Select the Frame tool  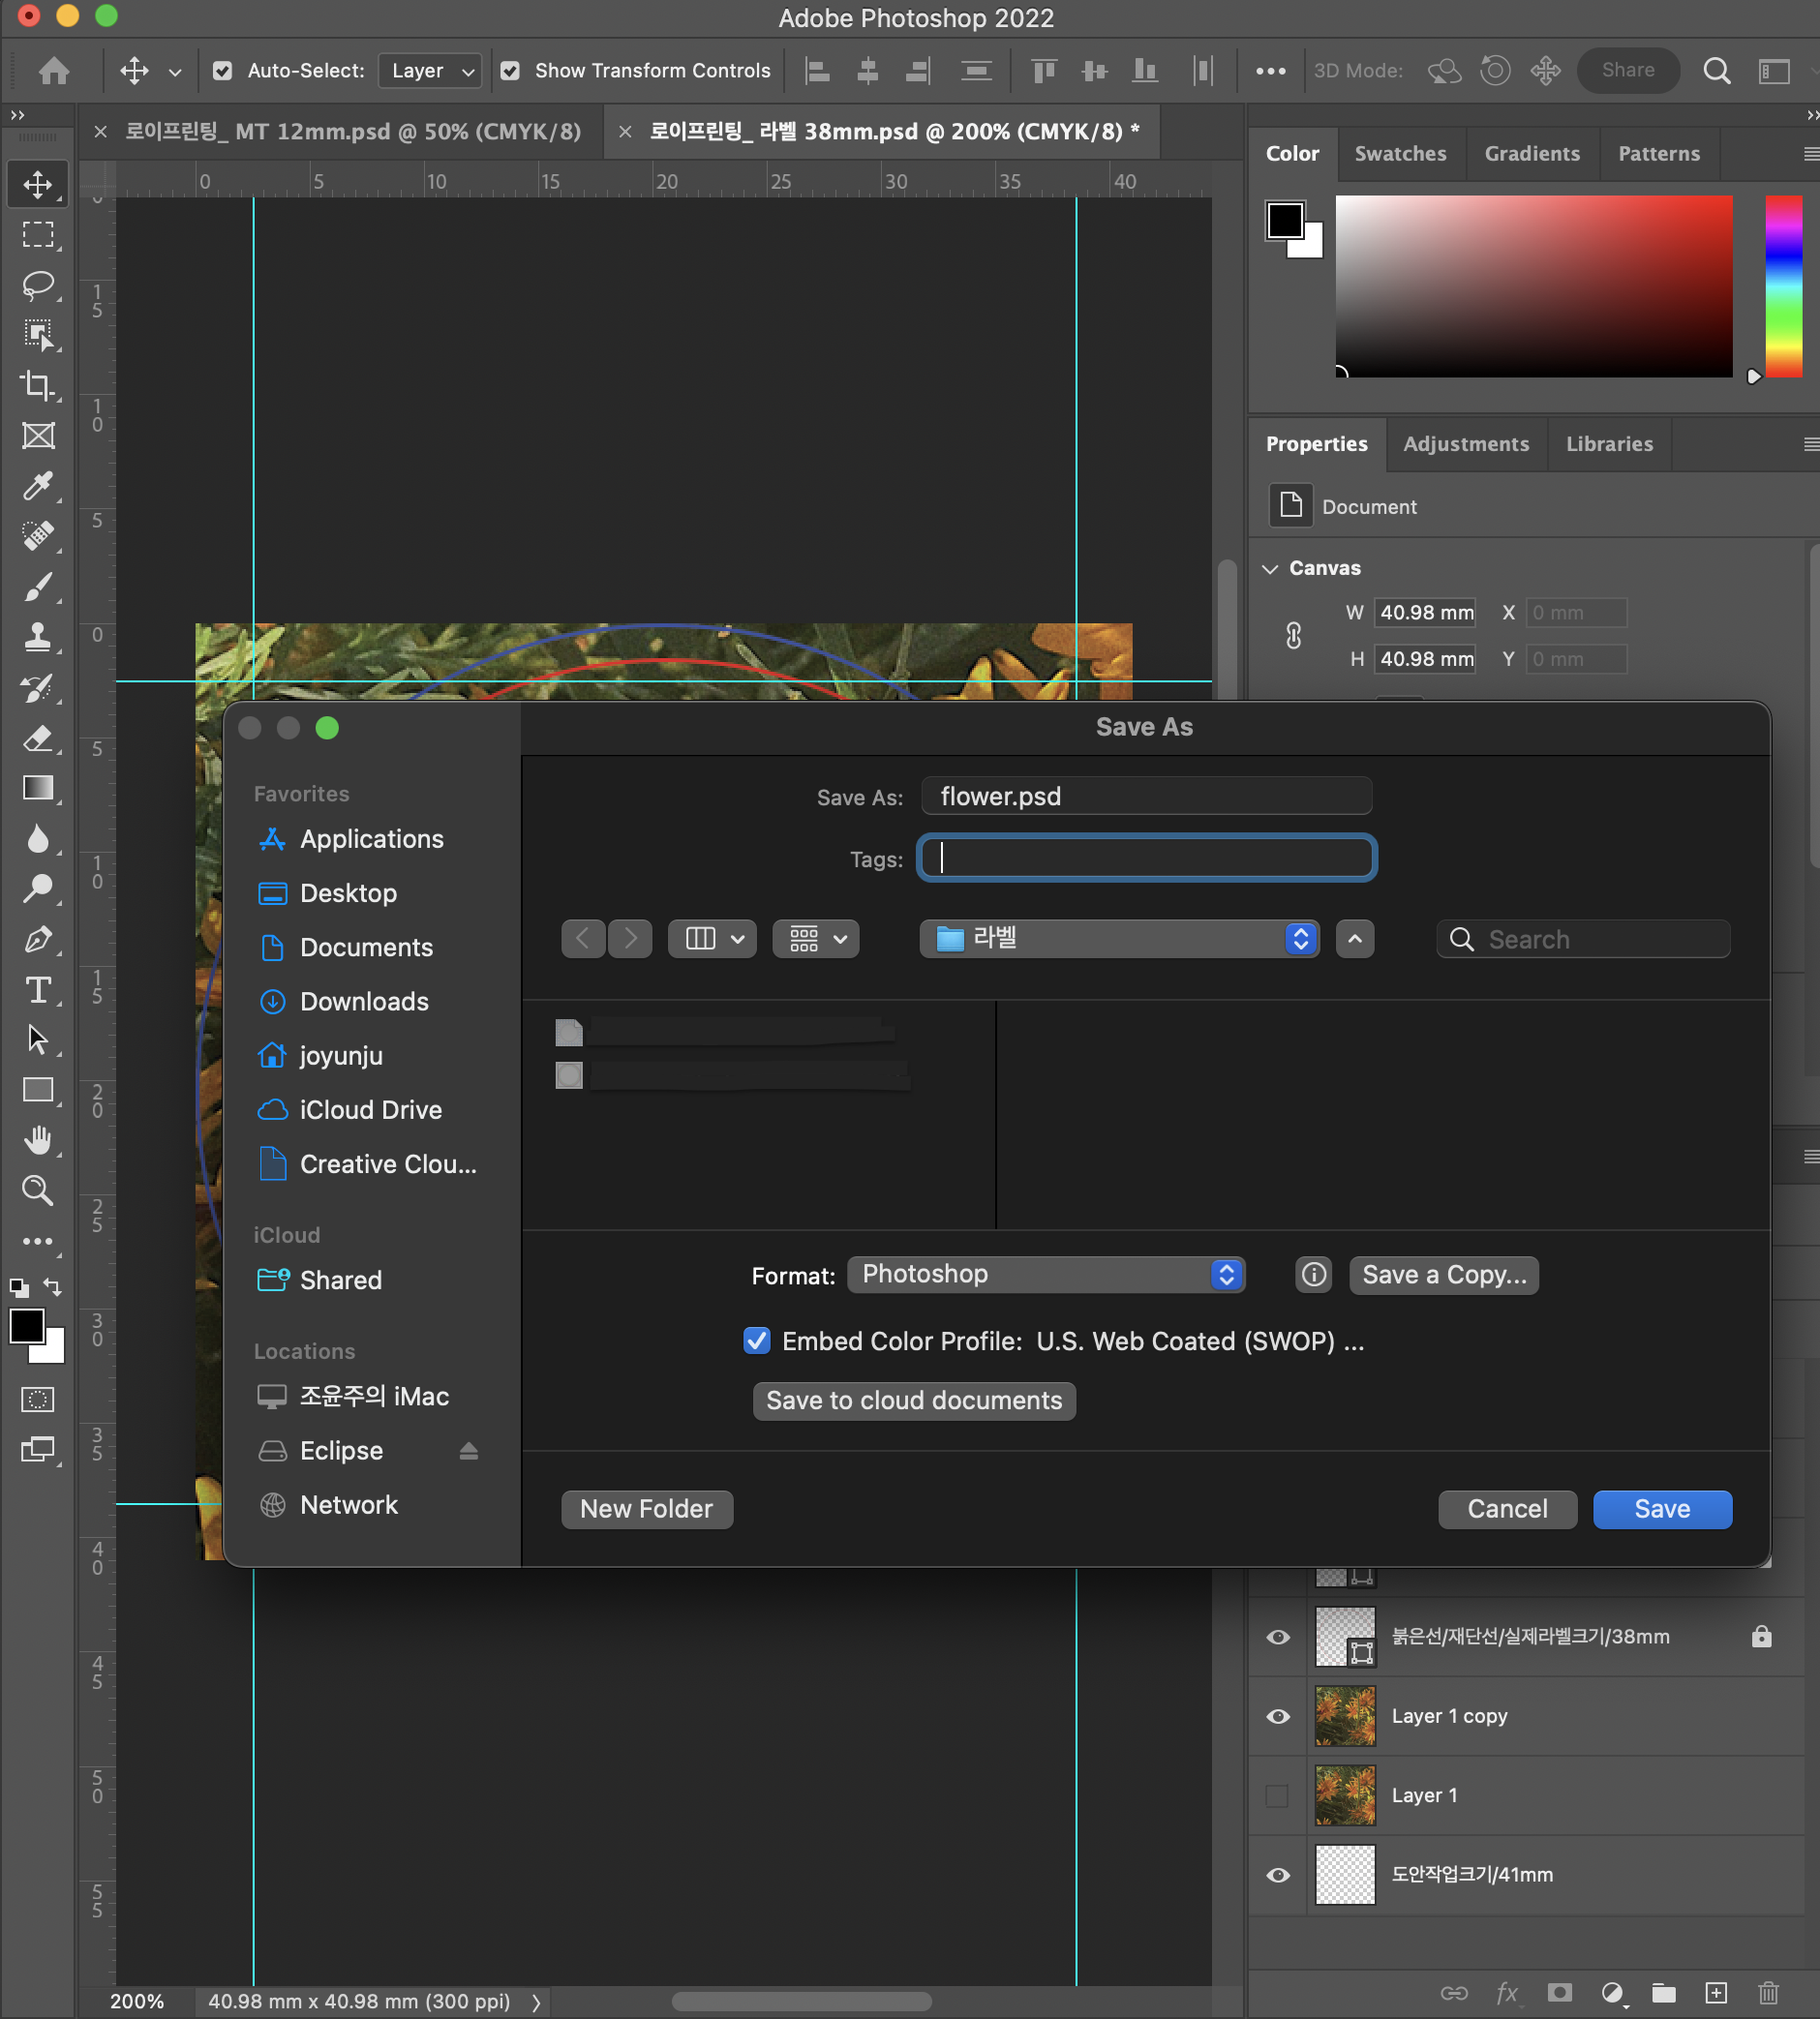[38, 436]
